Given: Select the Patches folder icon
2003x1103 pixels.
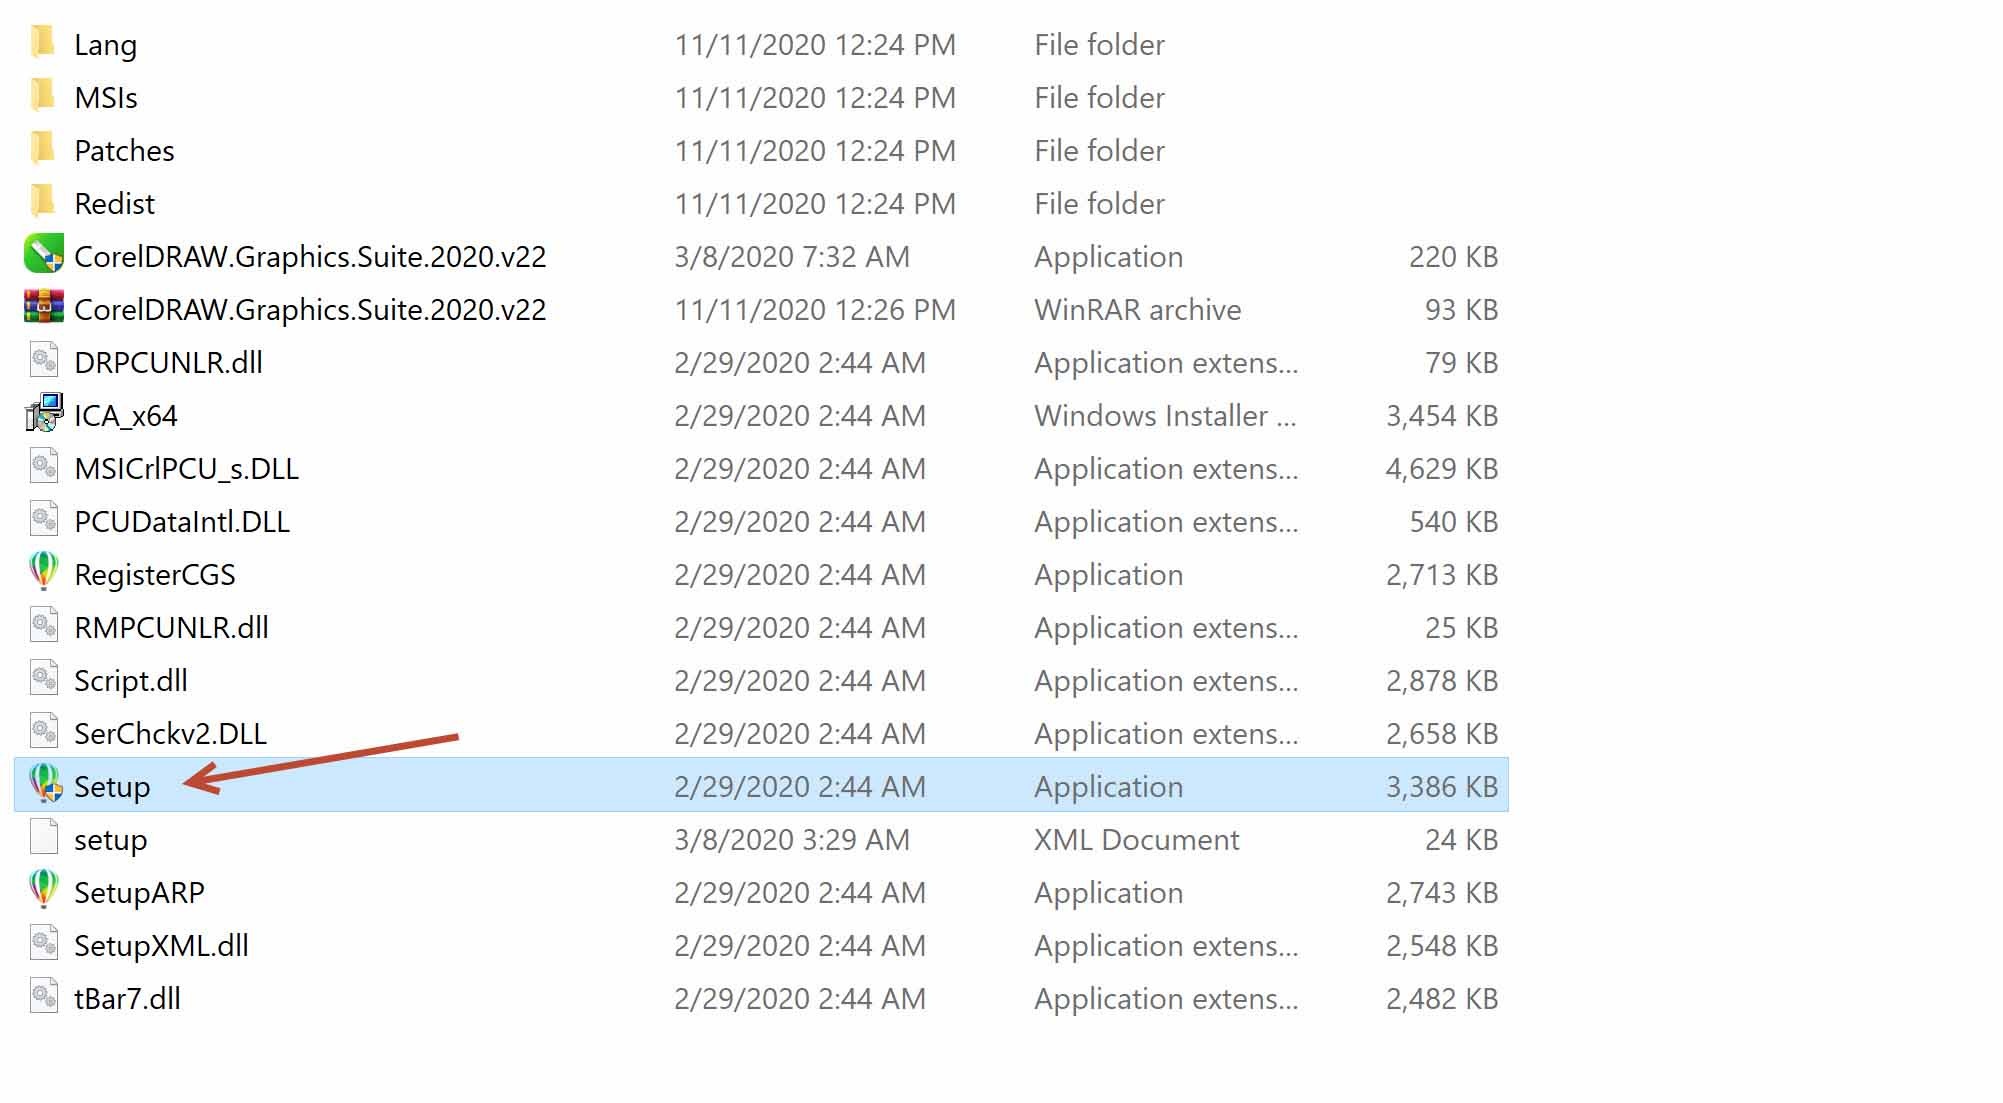Looking at the screenshot, I should [x=43, y=149].
